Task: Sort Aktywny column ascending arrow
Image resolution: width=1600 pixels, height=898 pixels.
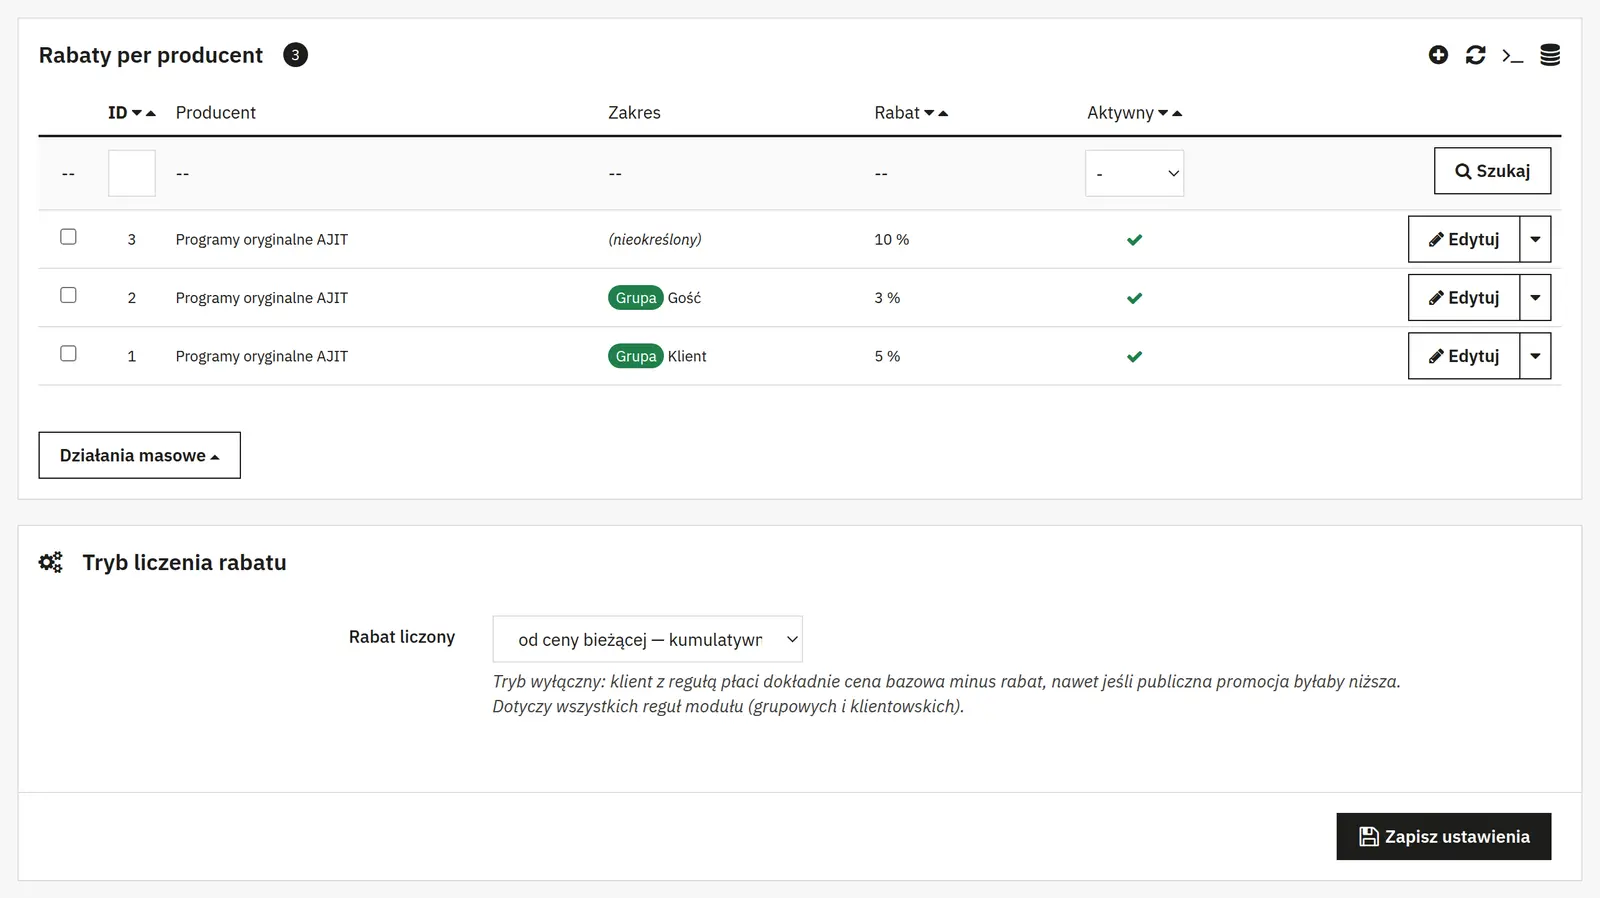Action: click(1177, 113)
